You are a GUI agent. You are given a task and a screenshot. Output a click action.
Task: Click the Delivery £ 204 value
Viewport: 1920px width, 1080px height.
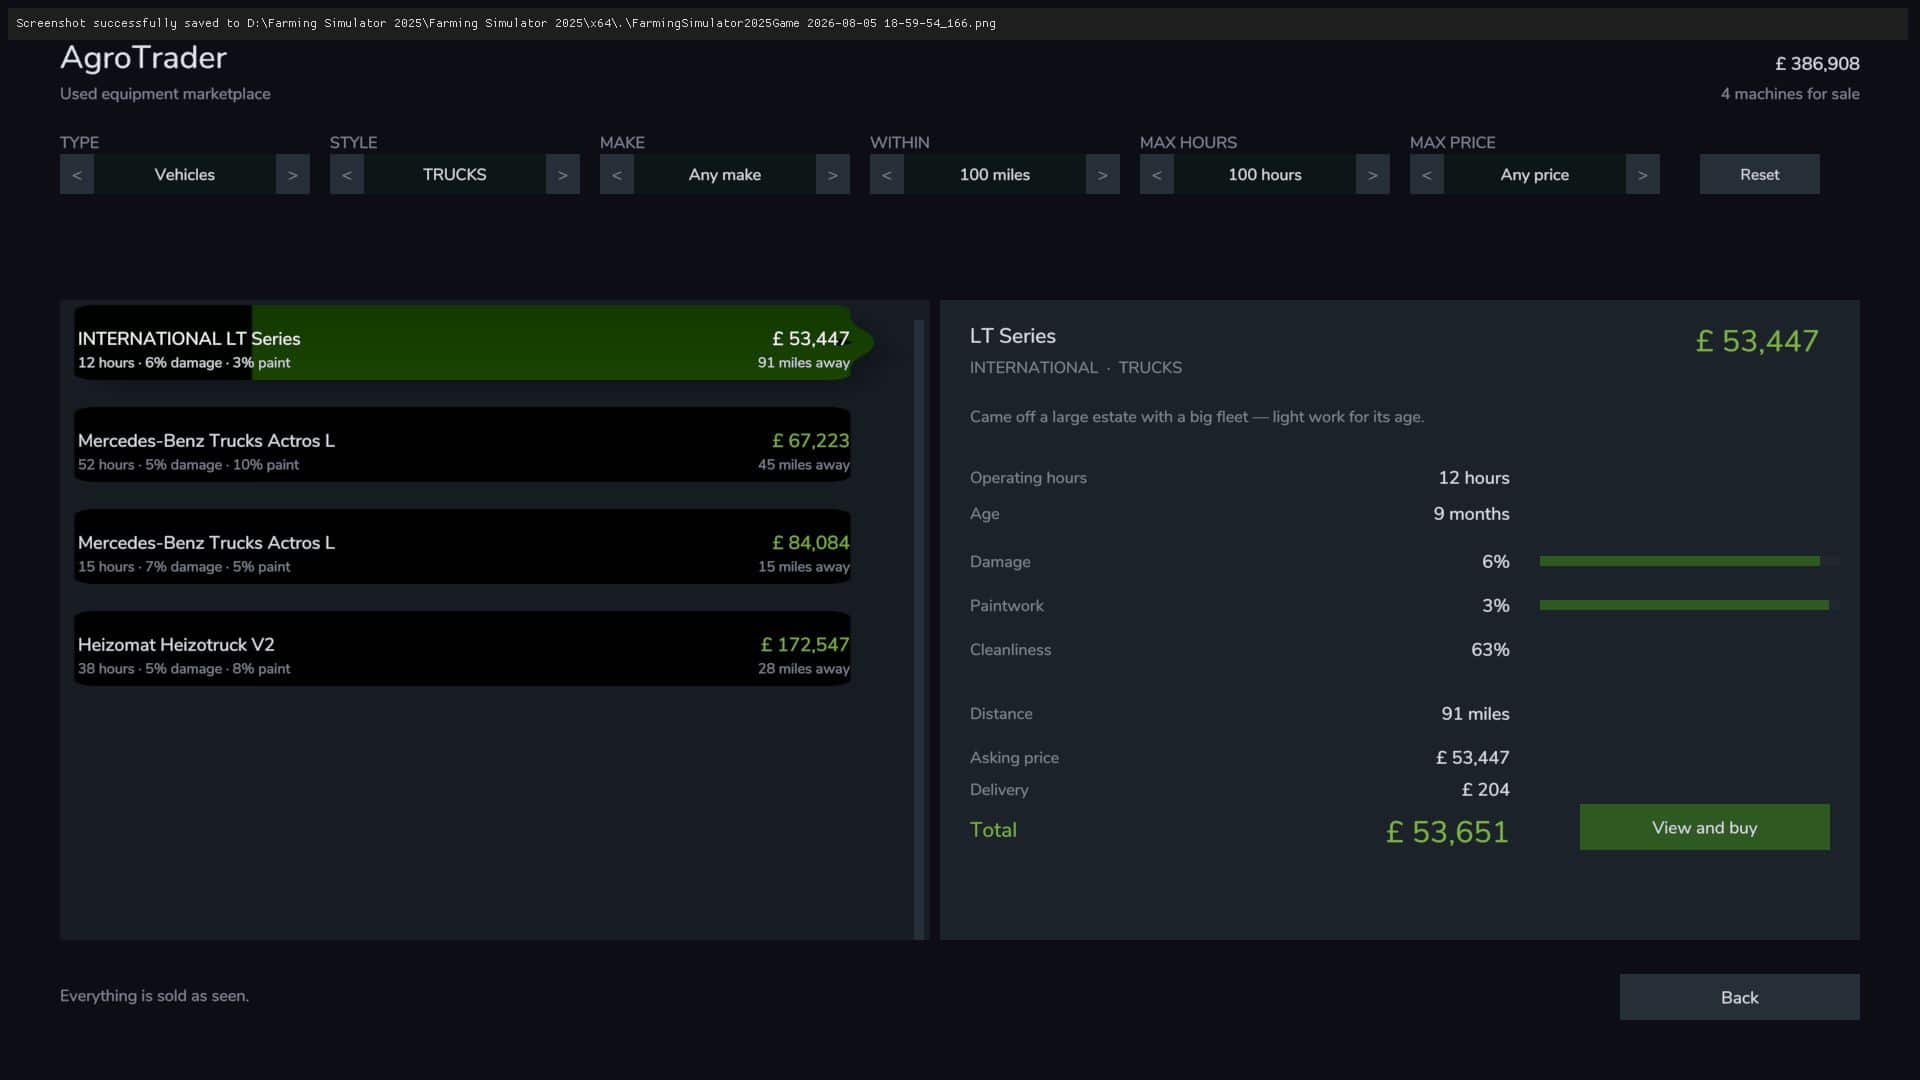(1486, 790)
